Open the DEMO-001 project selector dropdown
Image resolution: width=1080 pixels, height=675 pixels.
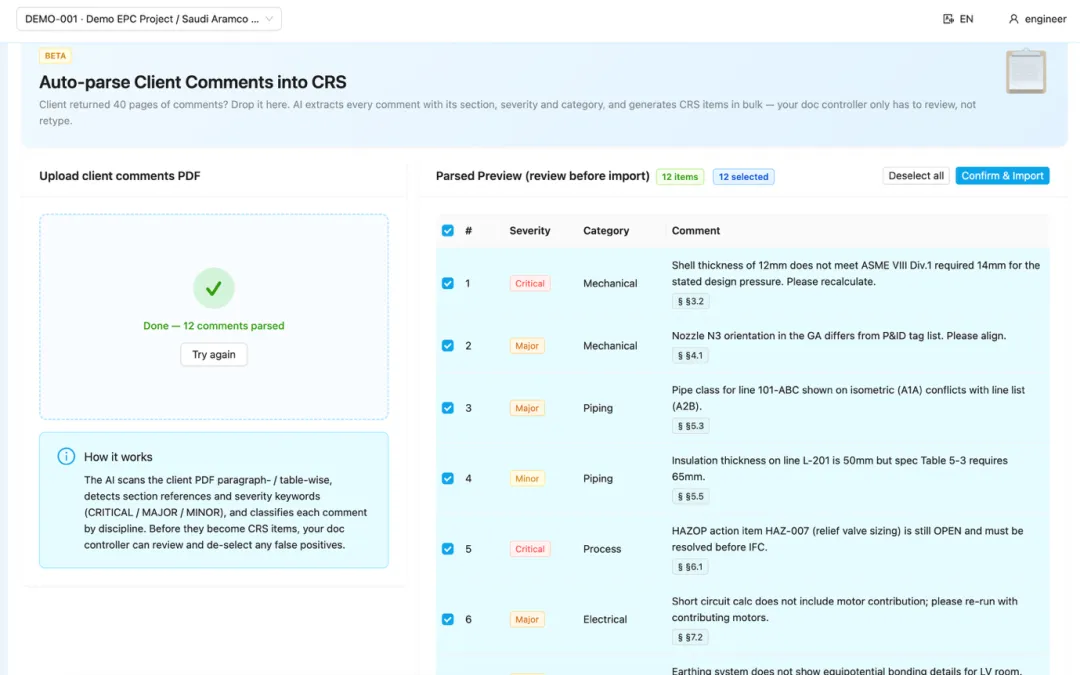coord(150,19)
